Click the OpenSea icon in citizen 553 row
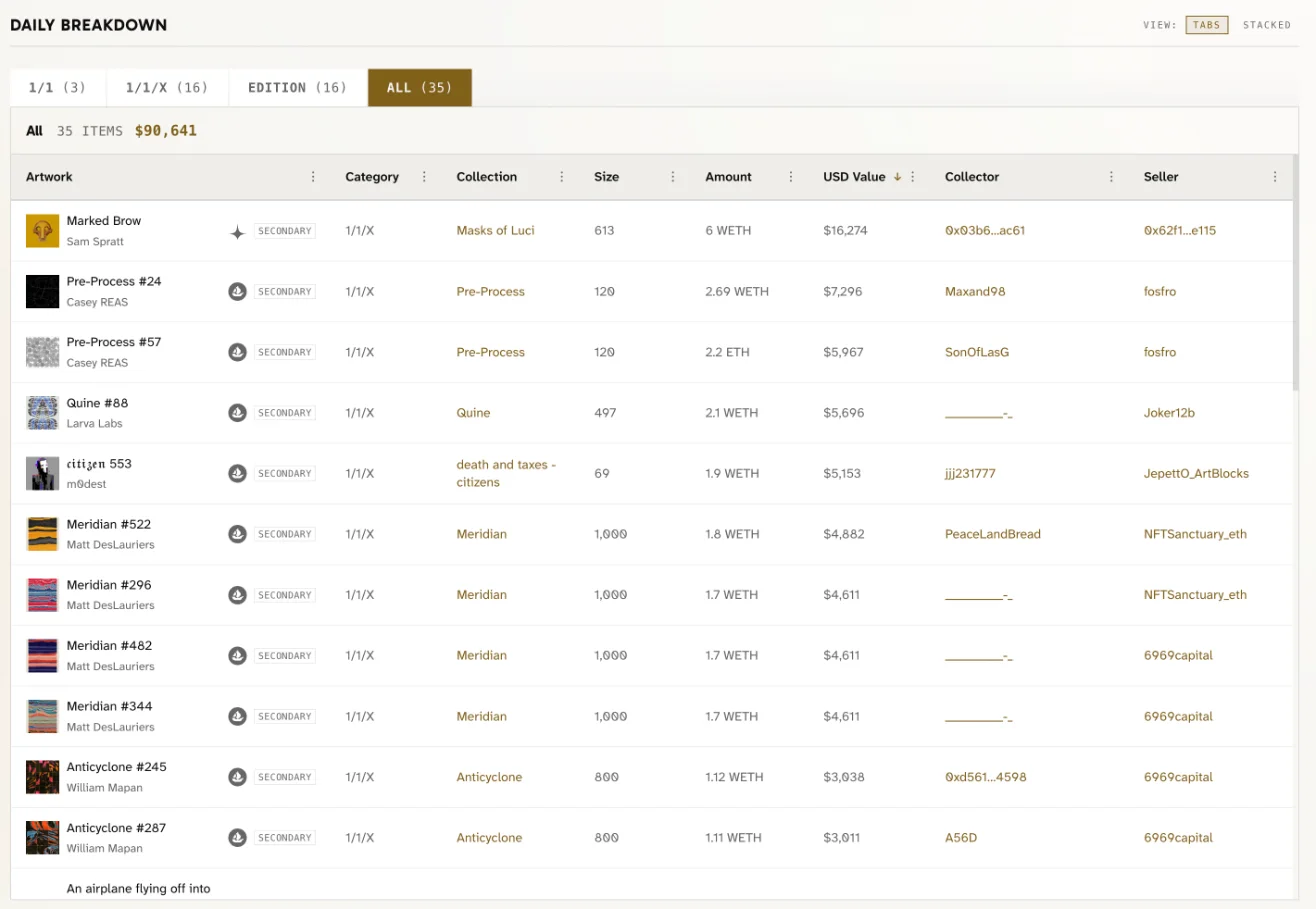Screen dimensions: 1316x909 point(237,474)
